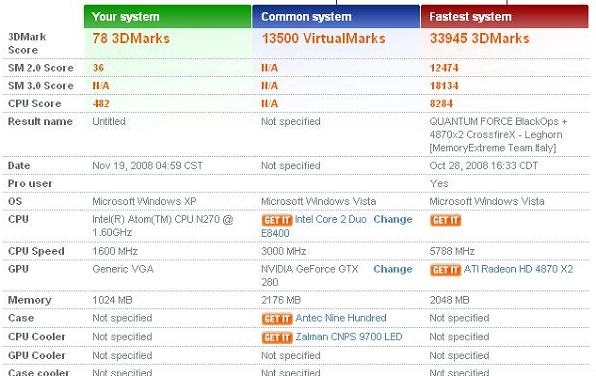Click the 78 3DMarks score
The image size is (596, 376).
coord(131,38)
